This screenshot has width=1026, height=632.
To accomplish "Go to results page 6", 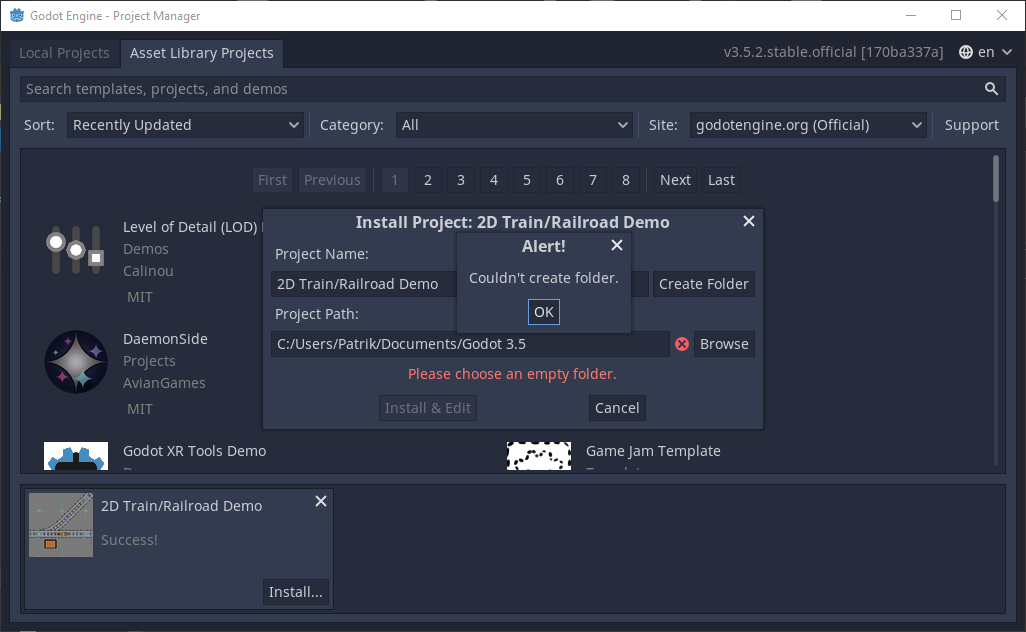I will pyautogui.click(x=559, y=180).
